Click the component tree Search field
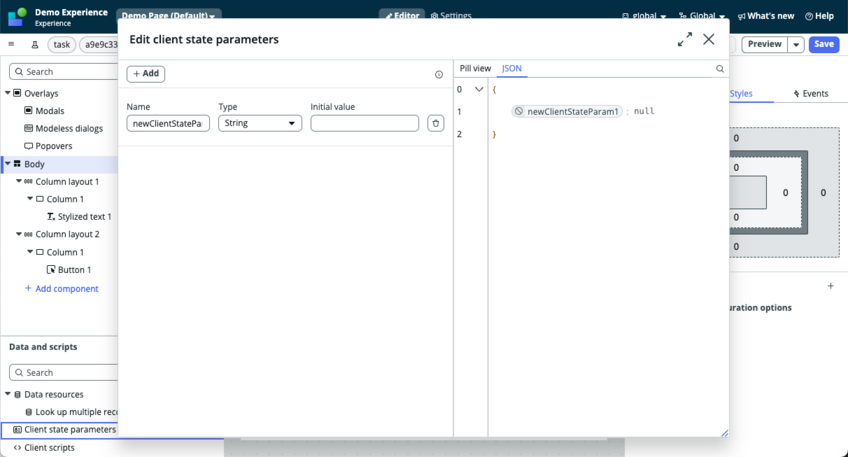 pos(64,71)
